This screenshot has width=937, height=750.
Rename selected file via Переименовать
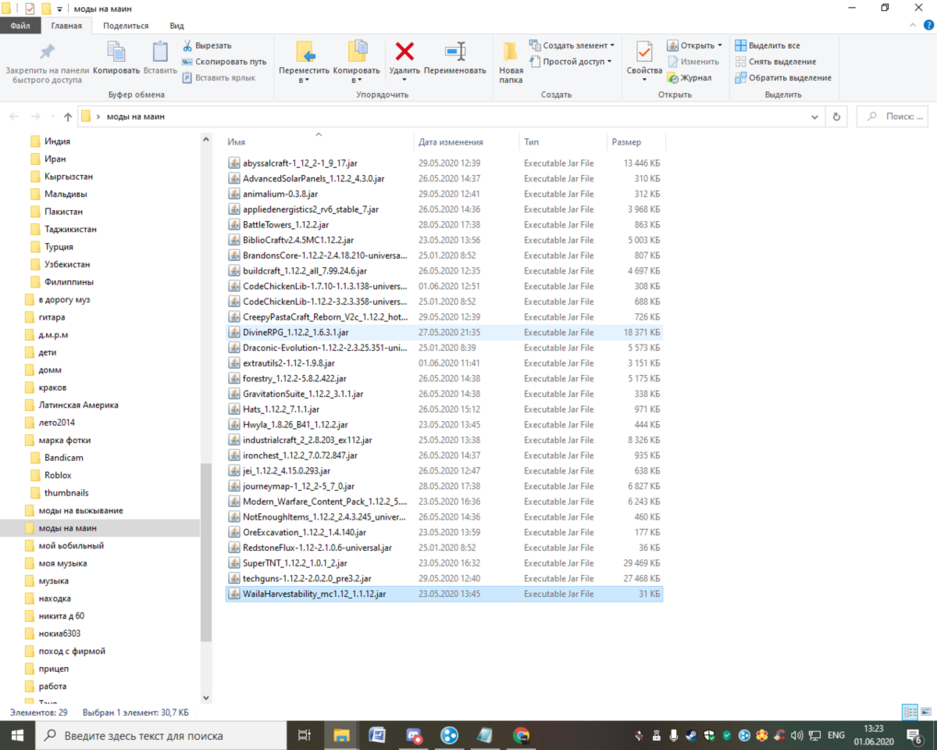pos(455,57)
